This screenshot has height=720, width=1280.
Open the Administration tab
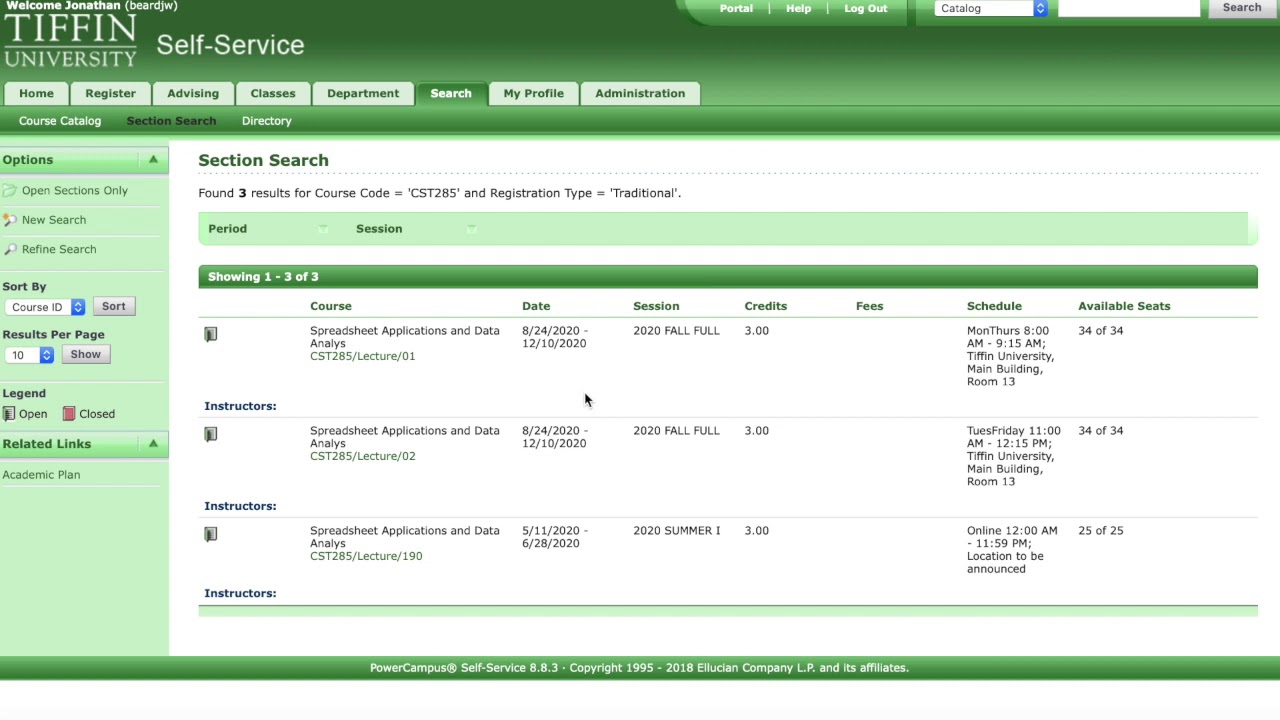tap(640, 93)
